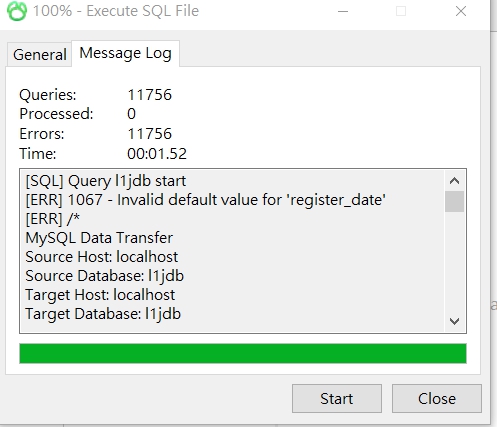Click the log scrollbar up arrow
The image size is (497, 427).
pyautogui.click(x=454, y=181)
